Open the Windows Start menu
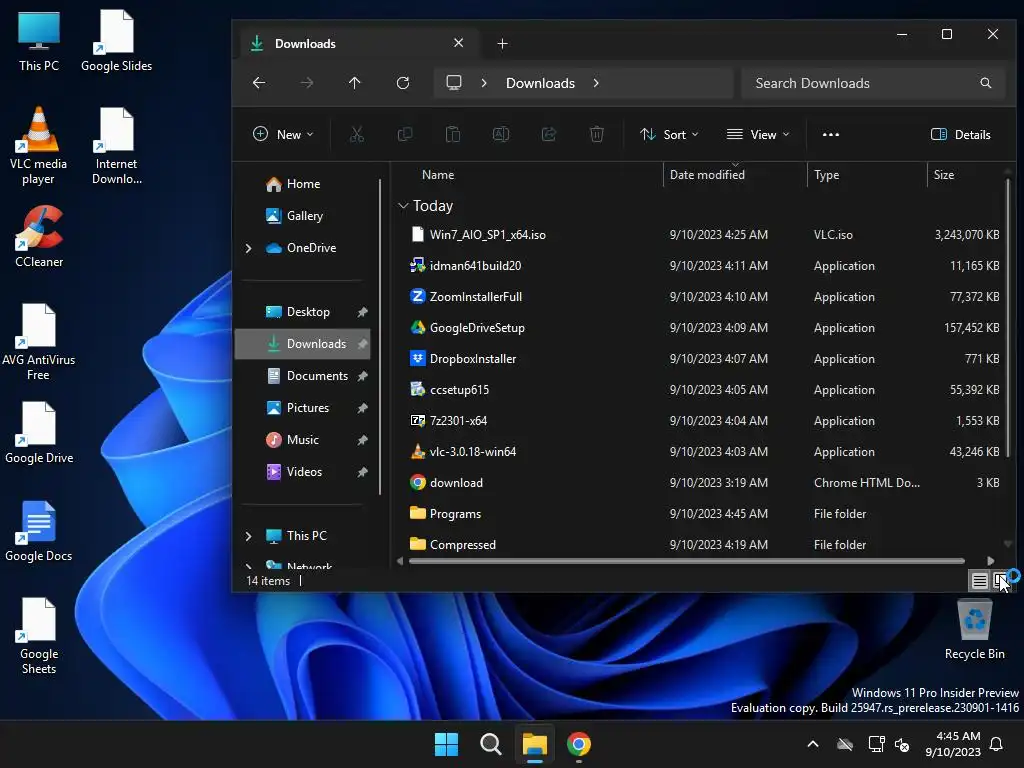 point(447,744)
